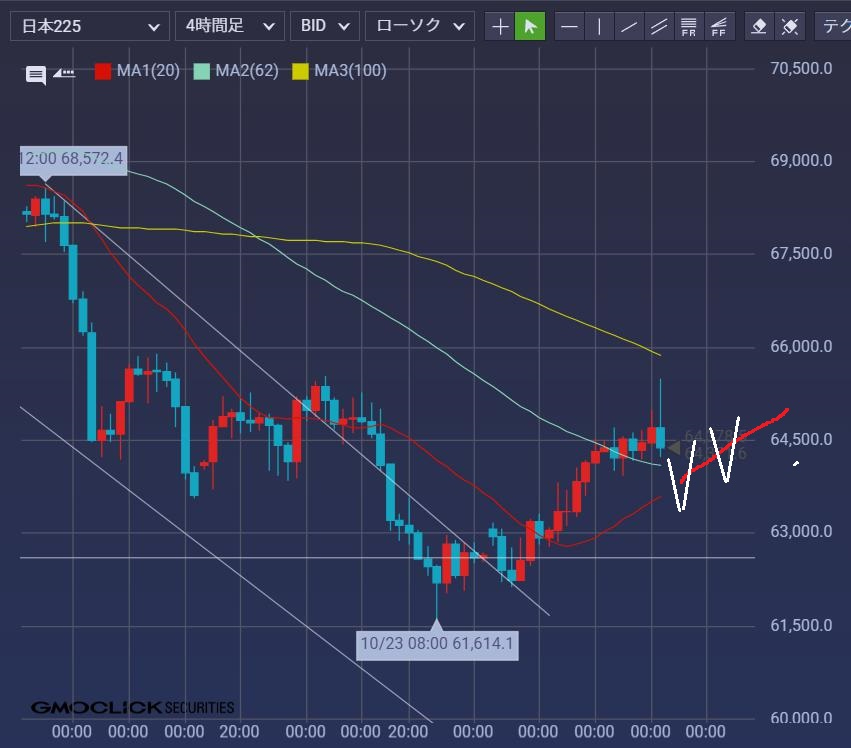The height and width of the screenshot is (748, 851).
Task: Choose the horizontal line drawing tool
Action: click(569, 26)
